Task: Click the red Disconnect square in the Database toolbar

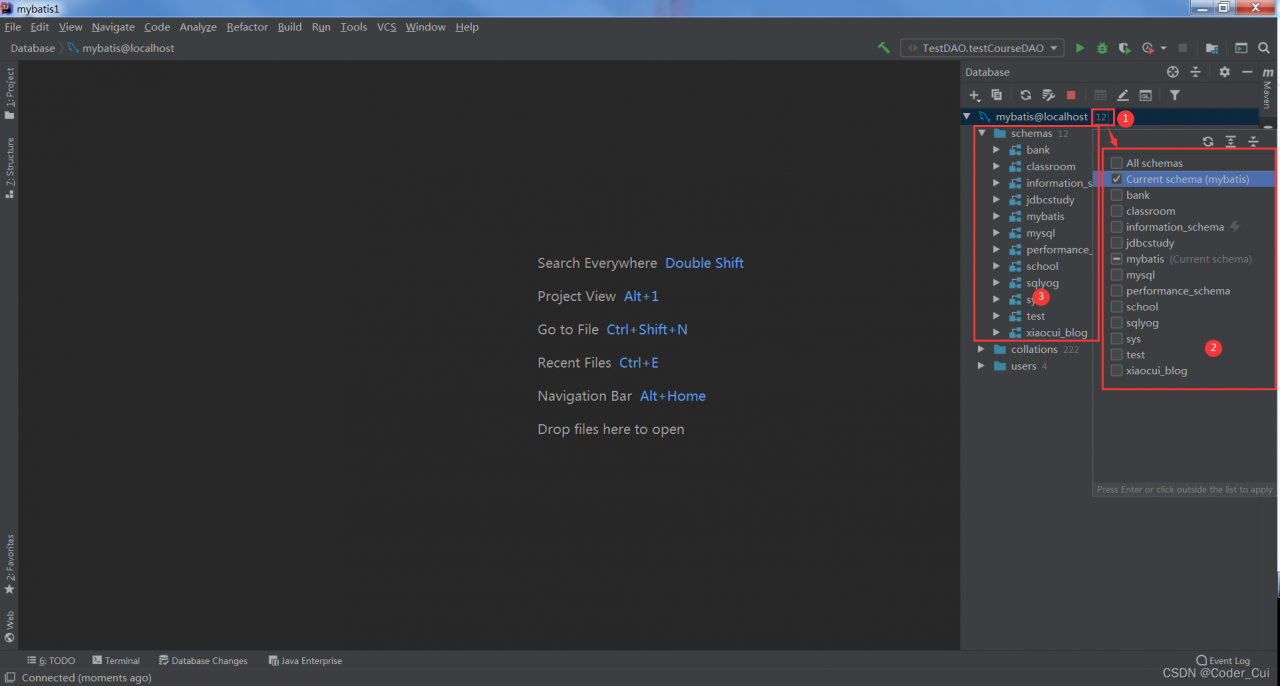Action: pyautogui.click(x=1071, y=95)
